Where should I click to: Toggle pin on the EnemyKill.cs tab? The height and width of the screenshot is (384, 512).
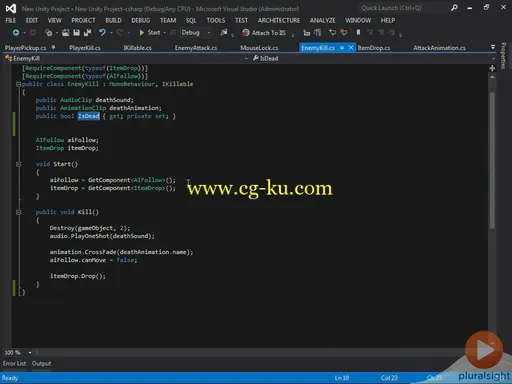click(342, 48)
